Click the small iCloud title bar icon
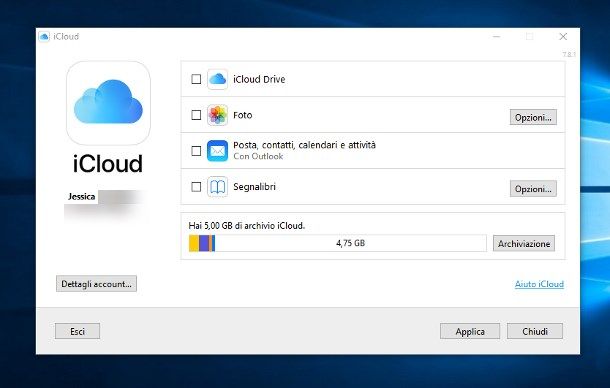The height and width of the screenshot is (388, 610). click(44, 37)
